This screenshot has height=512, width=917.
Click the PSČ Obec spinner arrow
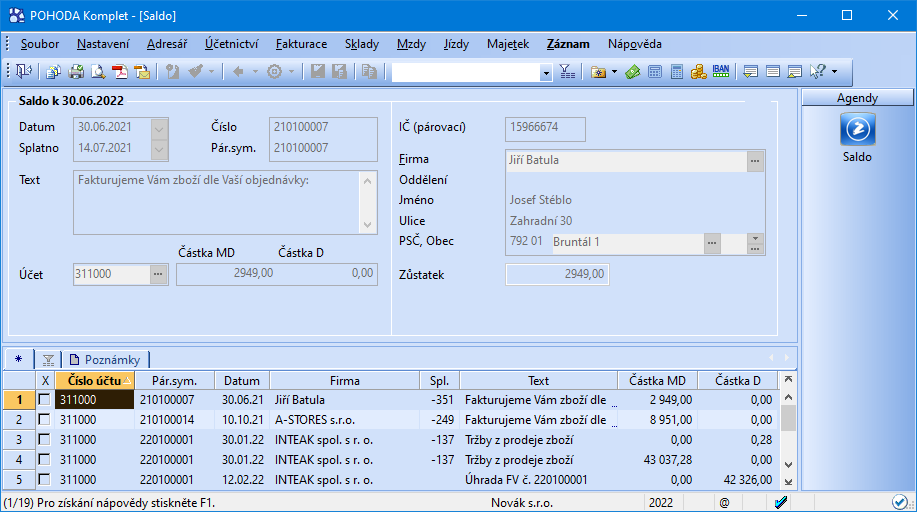755,239
